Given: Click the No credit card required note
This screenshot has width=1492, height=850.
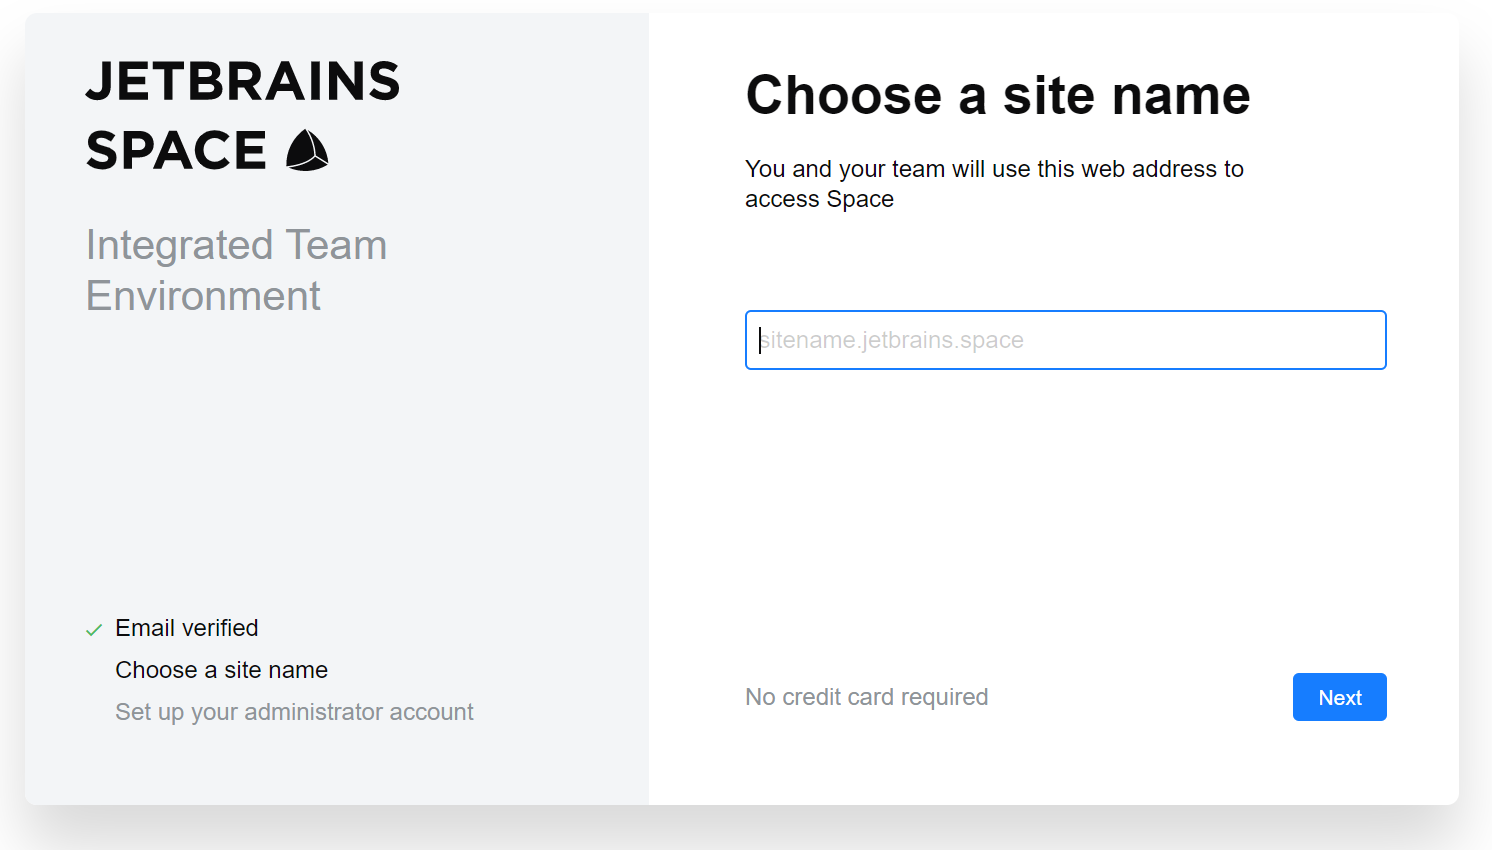Looking at the screenshot, I should point(866,697).
